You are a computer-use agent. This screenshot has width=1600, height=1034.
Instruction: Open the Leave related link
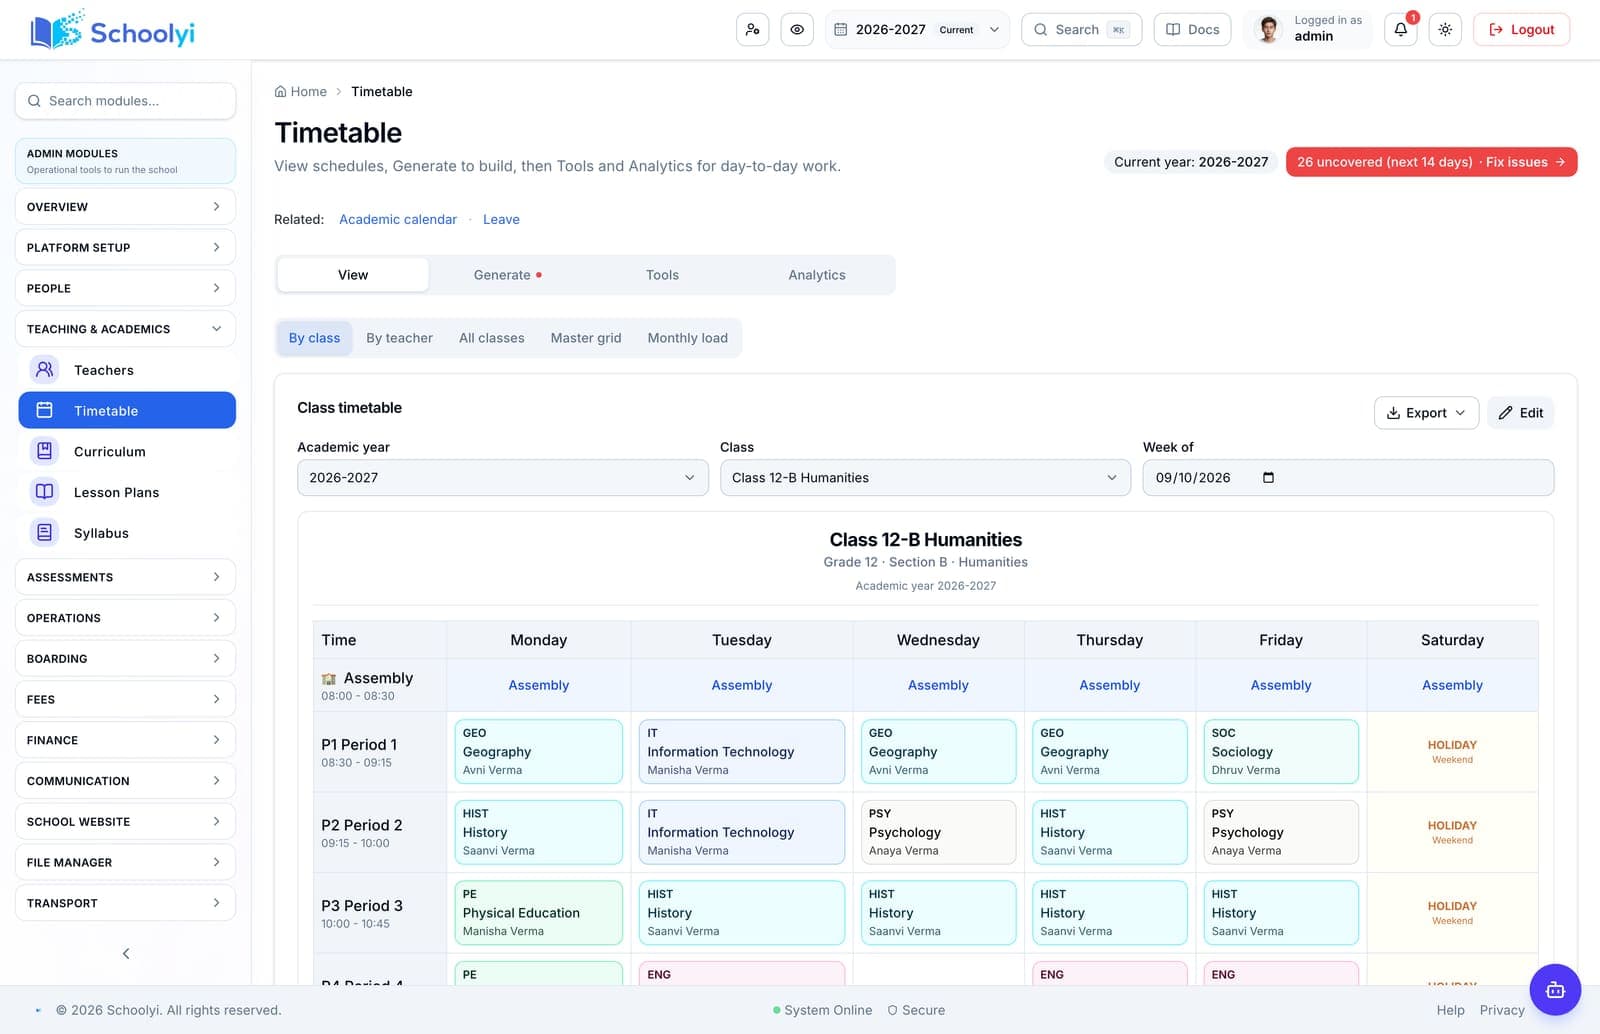click(501, 219)
